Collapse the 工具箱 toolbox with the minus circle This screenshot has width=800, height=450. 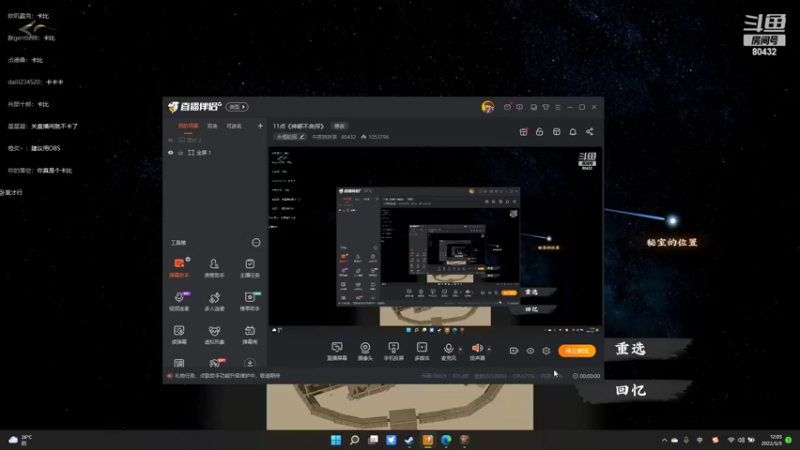tap(256, 243)
